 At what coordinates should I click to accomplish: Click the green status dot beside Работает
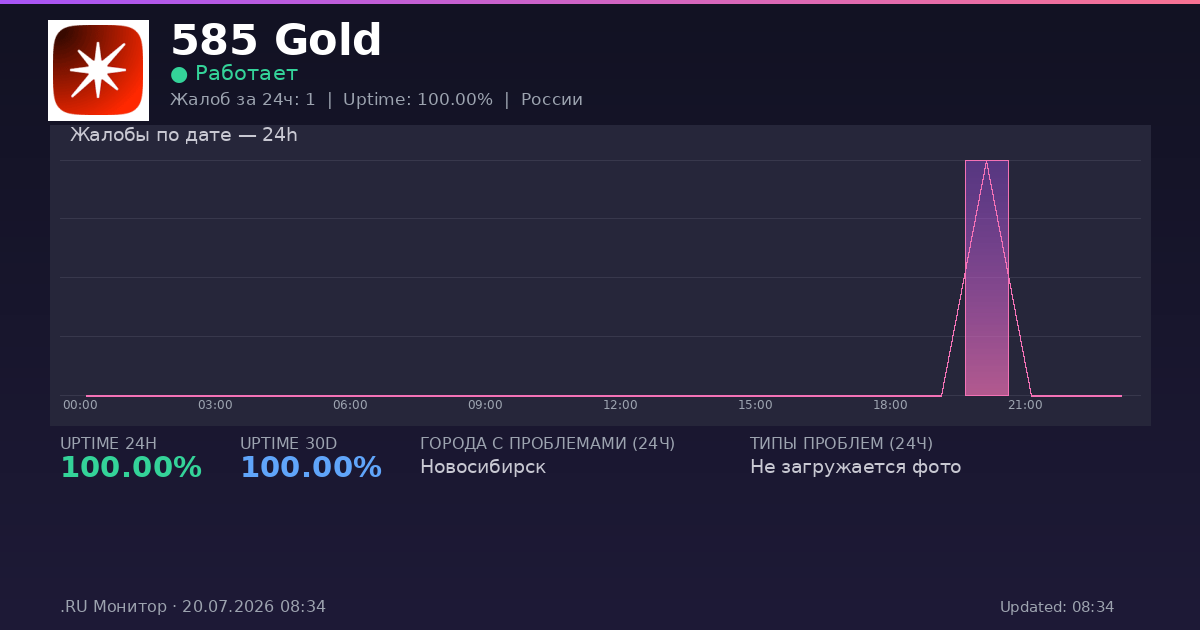[x=179, y=74]
